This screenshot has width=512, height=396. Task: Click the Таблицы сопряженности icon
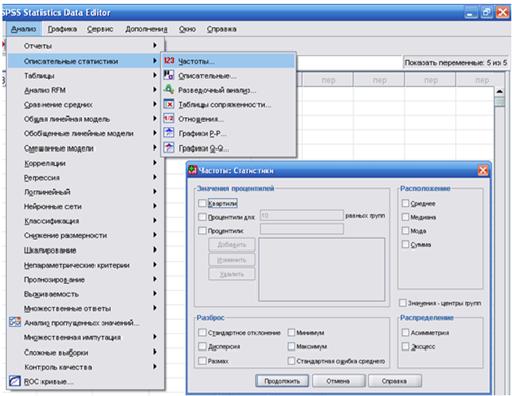(x=169, y=104)
